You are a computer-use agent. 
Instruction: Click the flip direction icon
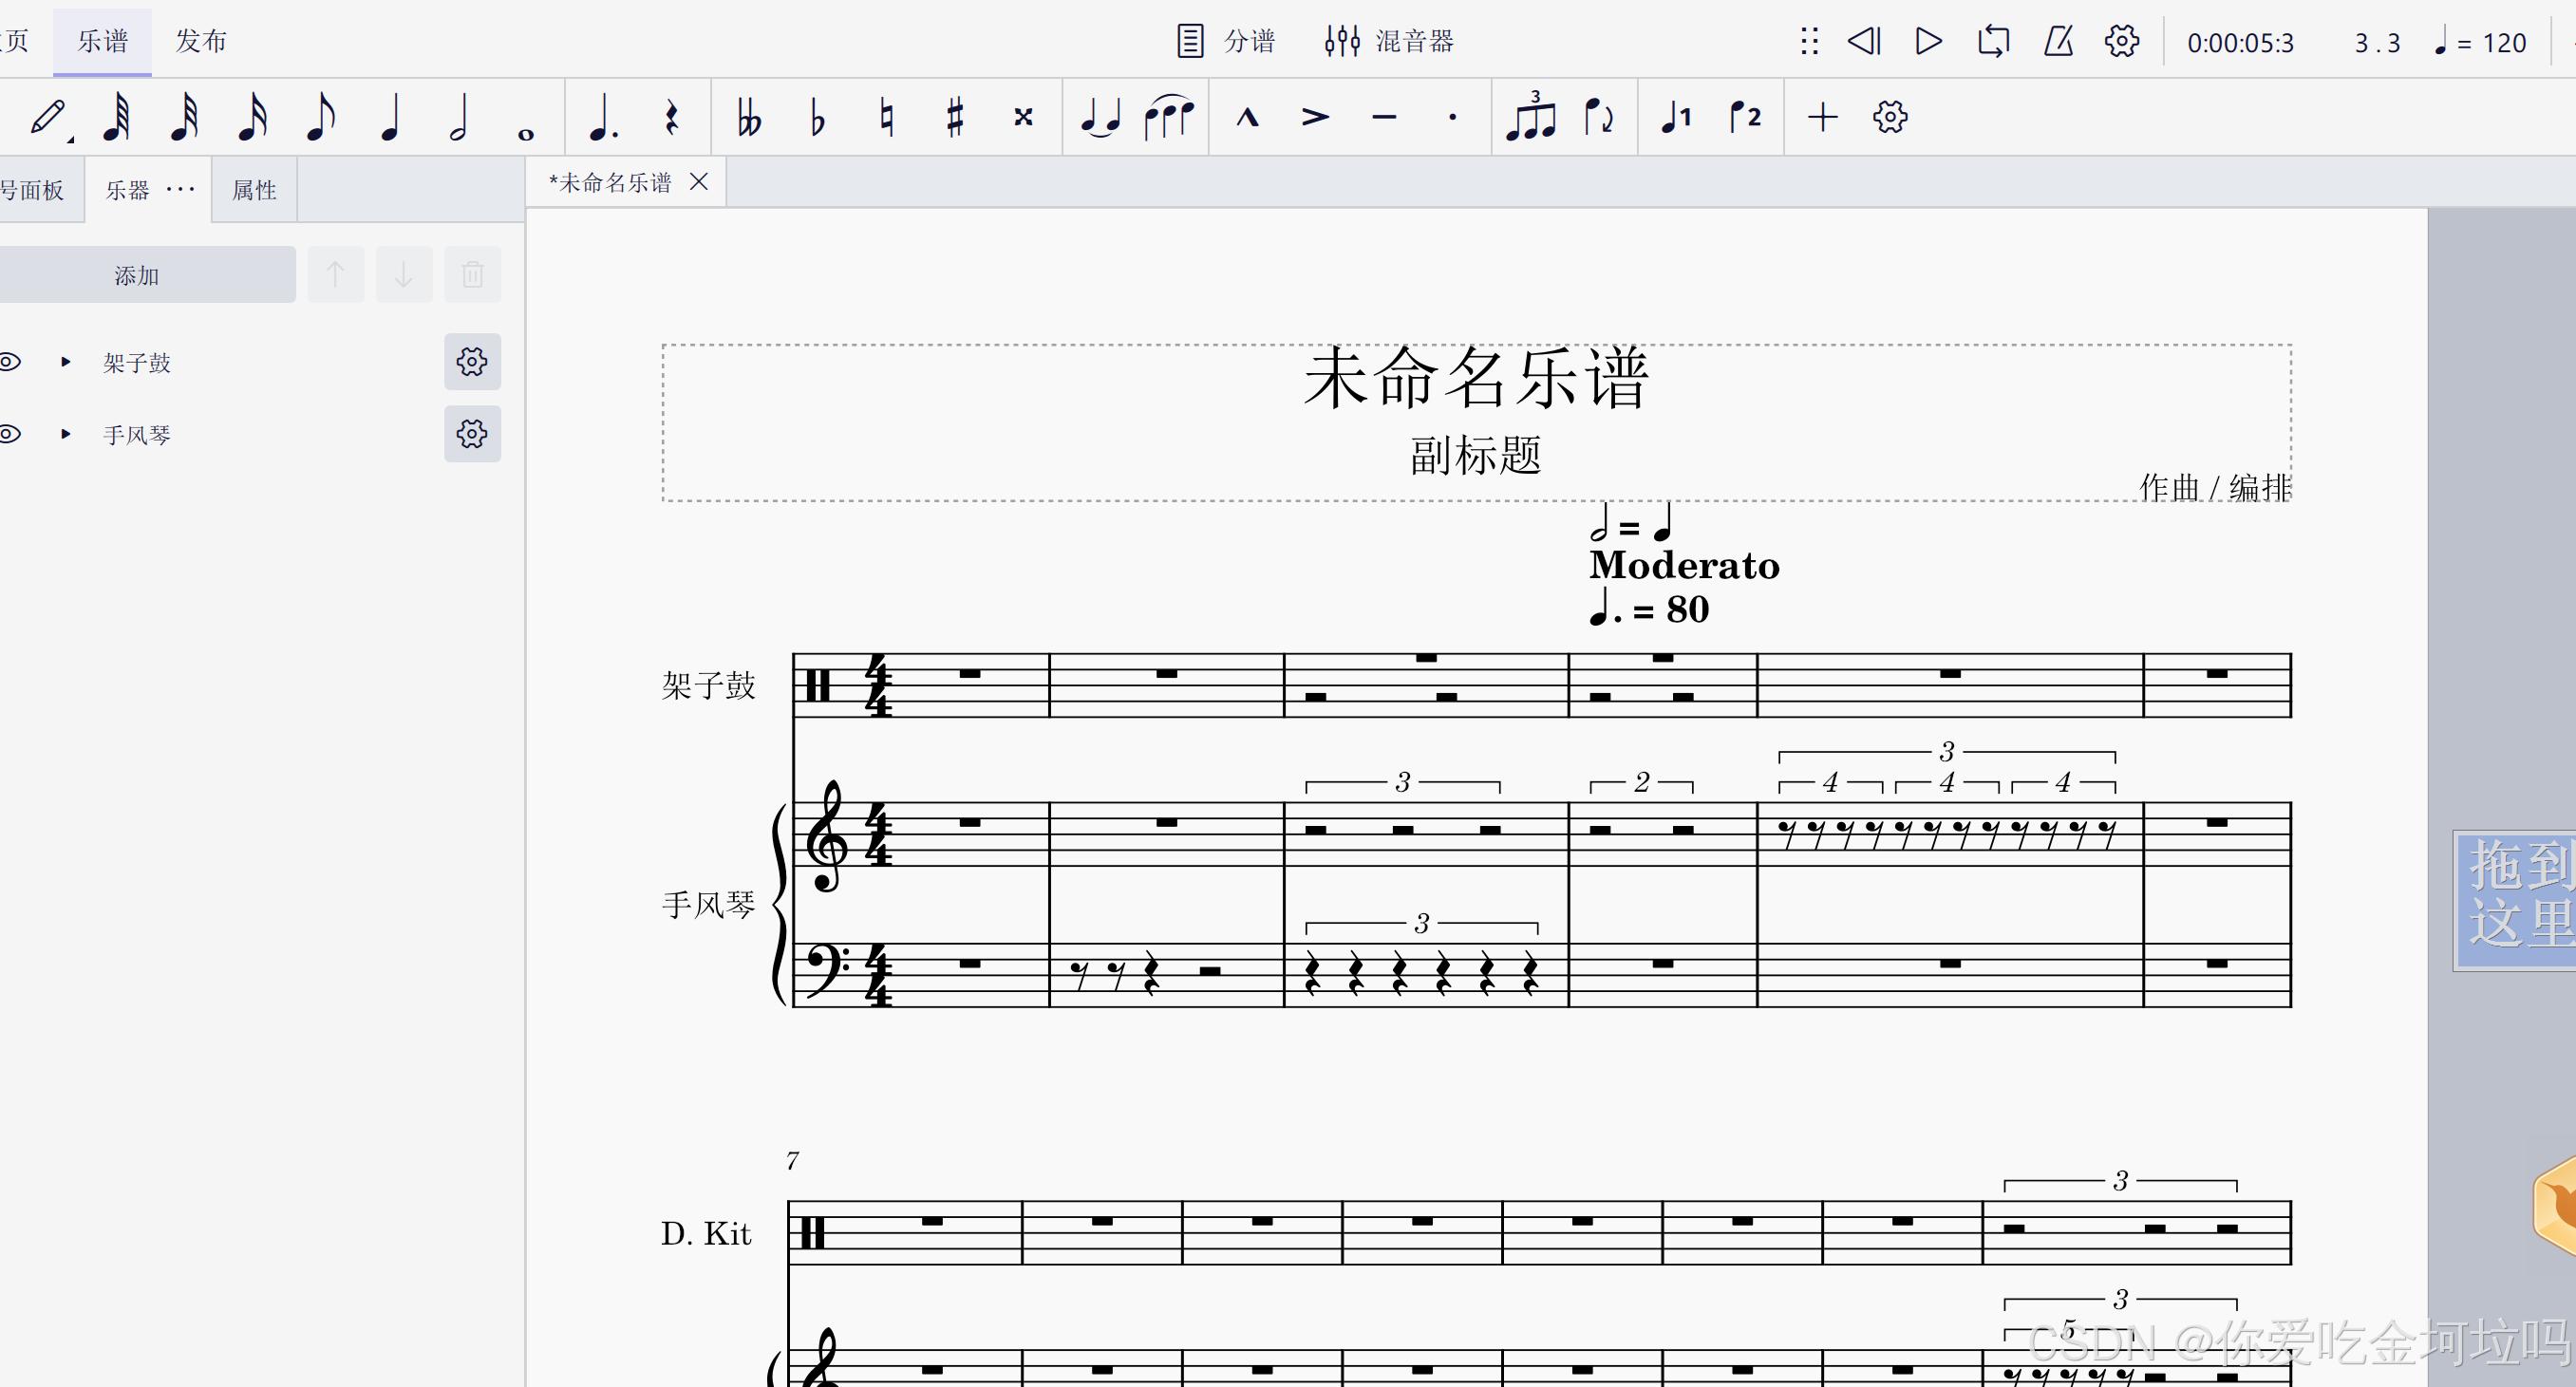click(1598, 117)
